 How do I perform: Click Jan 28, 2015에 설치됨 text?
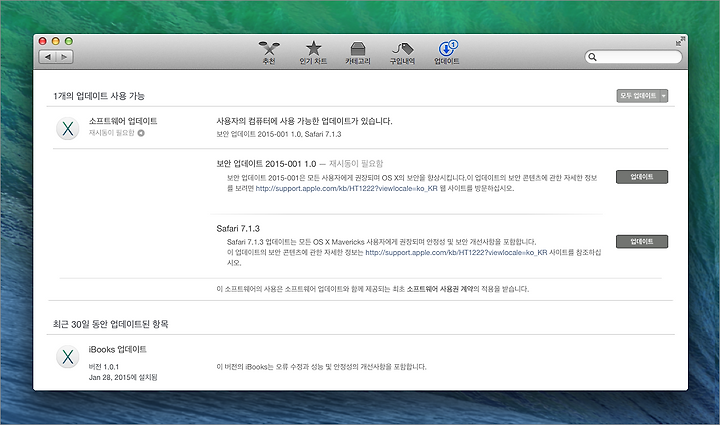click(x=123, y=377)
